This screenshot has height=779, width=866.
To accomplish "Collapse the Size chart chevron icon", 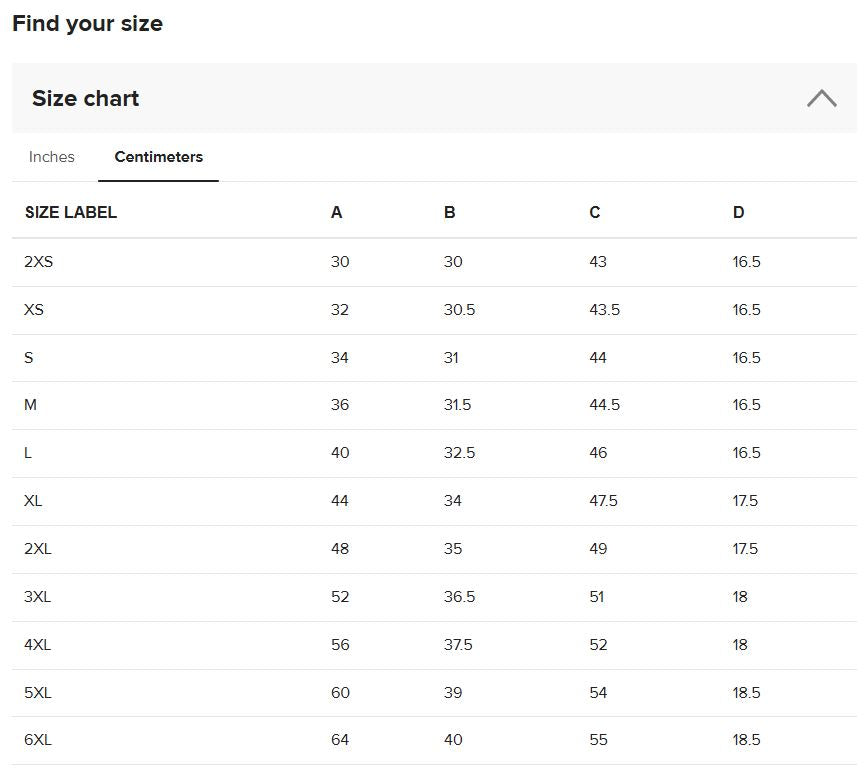I will tap(821, 98).
